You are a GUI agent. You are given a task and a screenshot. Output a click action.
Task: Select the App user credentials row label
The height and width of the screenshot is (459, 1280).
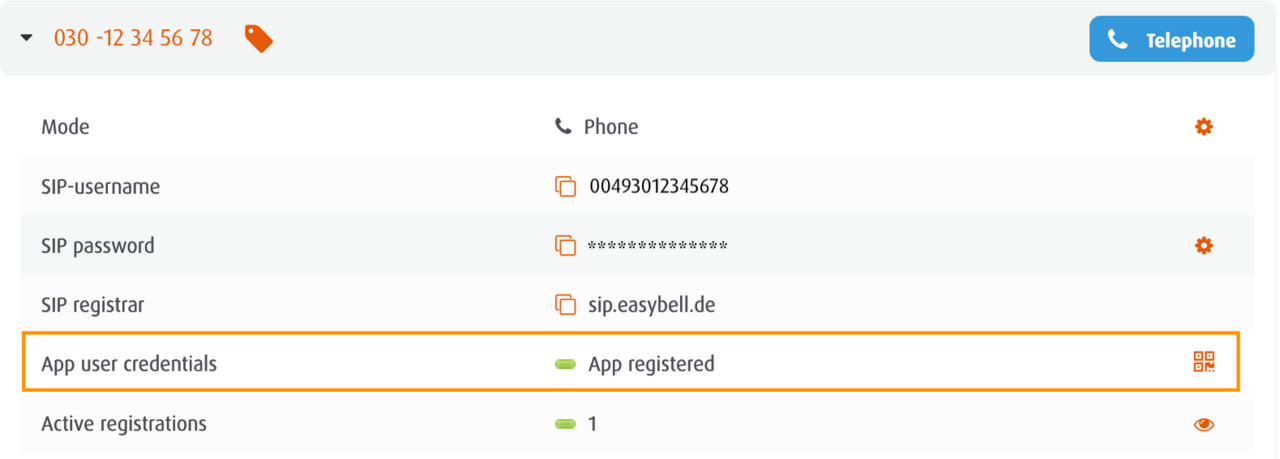(129, 363)
